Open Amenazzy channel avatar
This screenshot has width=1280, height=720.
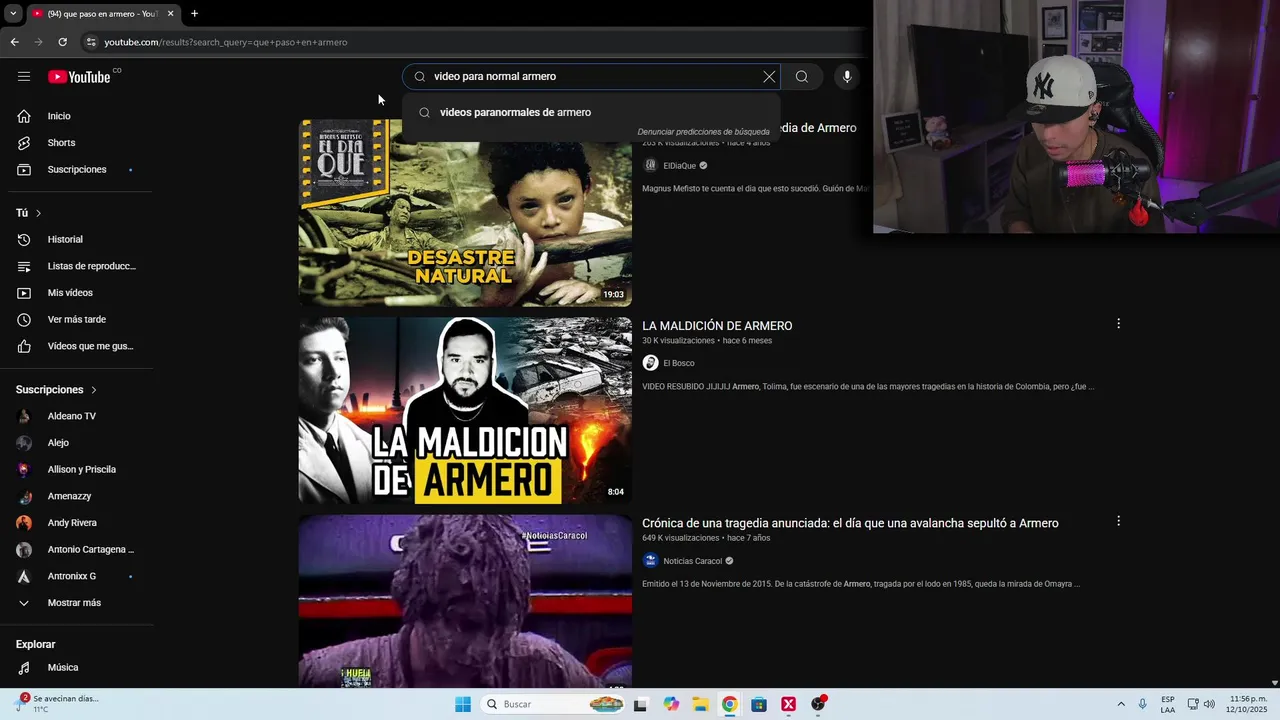point(24,496)
